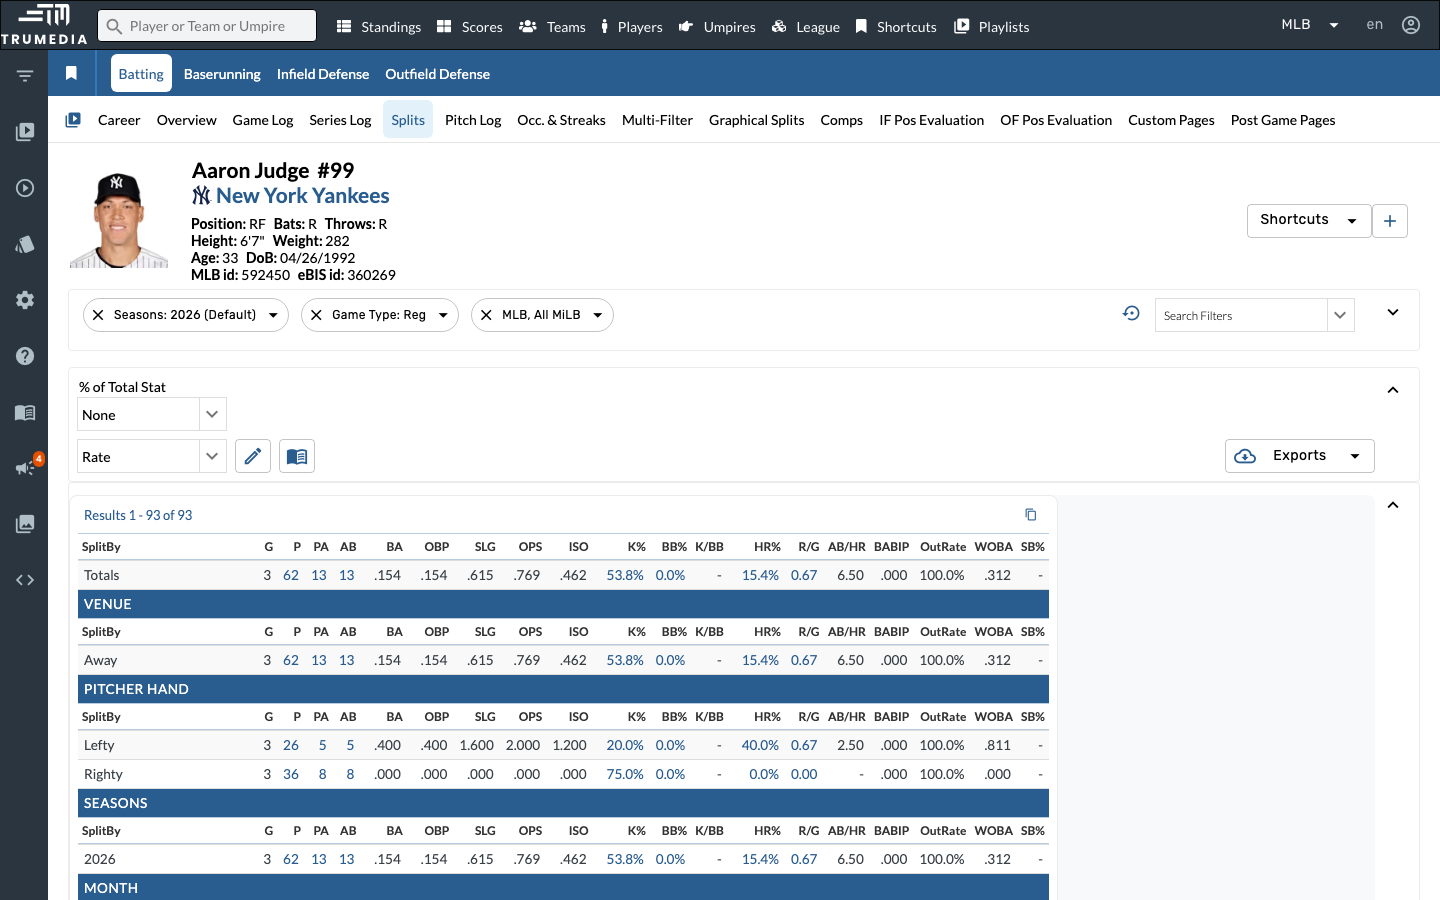1440x900 pixels.
Task: Click the pencil edit columns button
Action: [253, 456]
